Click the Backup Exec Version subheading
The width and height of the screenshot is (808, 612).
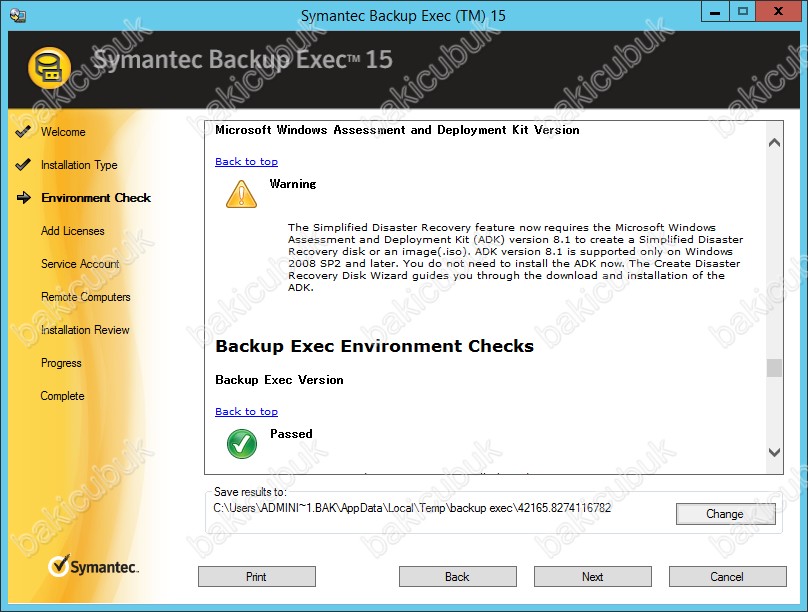(x=279, y=380)
